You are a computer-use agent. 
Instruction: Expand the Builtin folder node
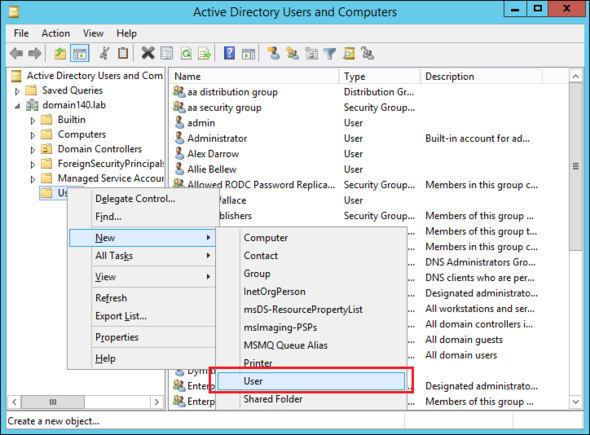(33, 120)
